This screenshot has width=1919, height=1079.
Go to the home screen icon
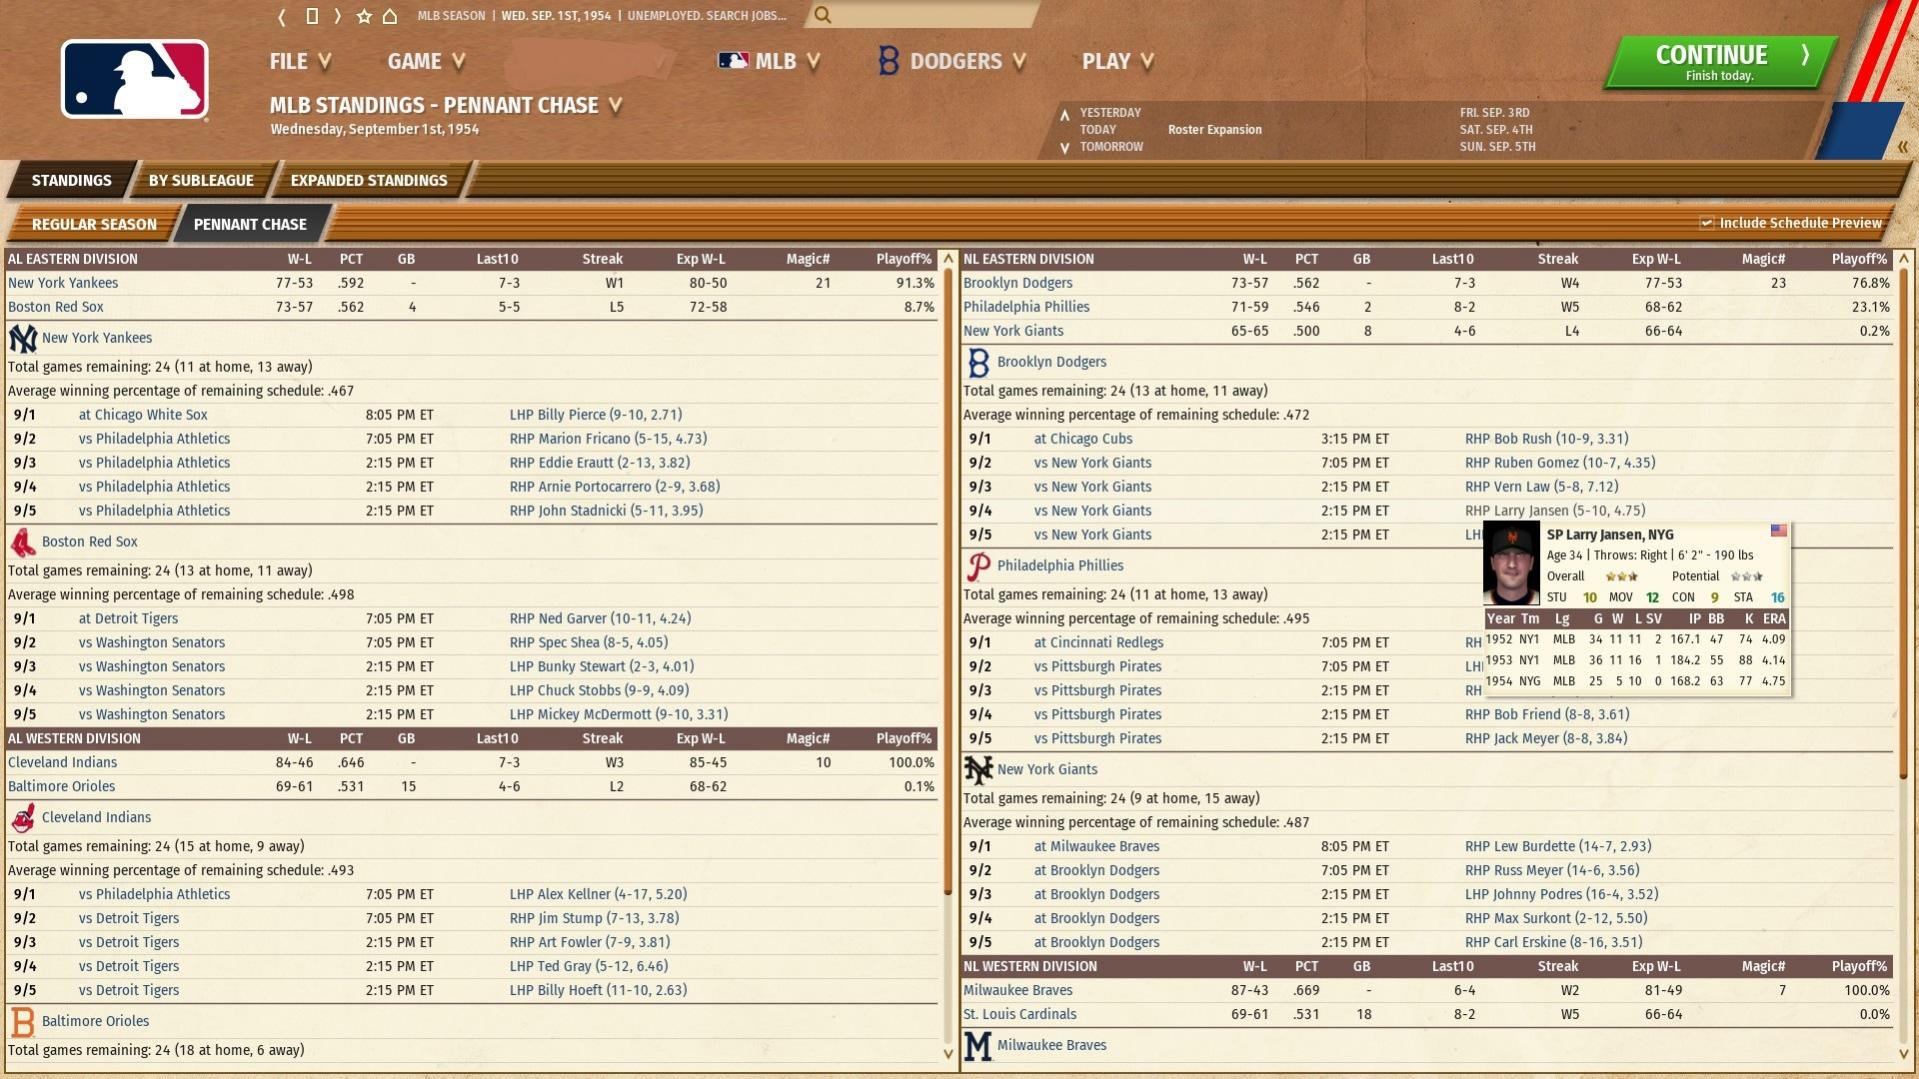(x=390, y=16)
